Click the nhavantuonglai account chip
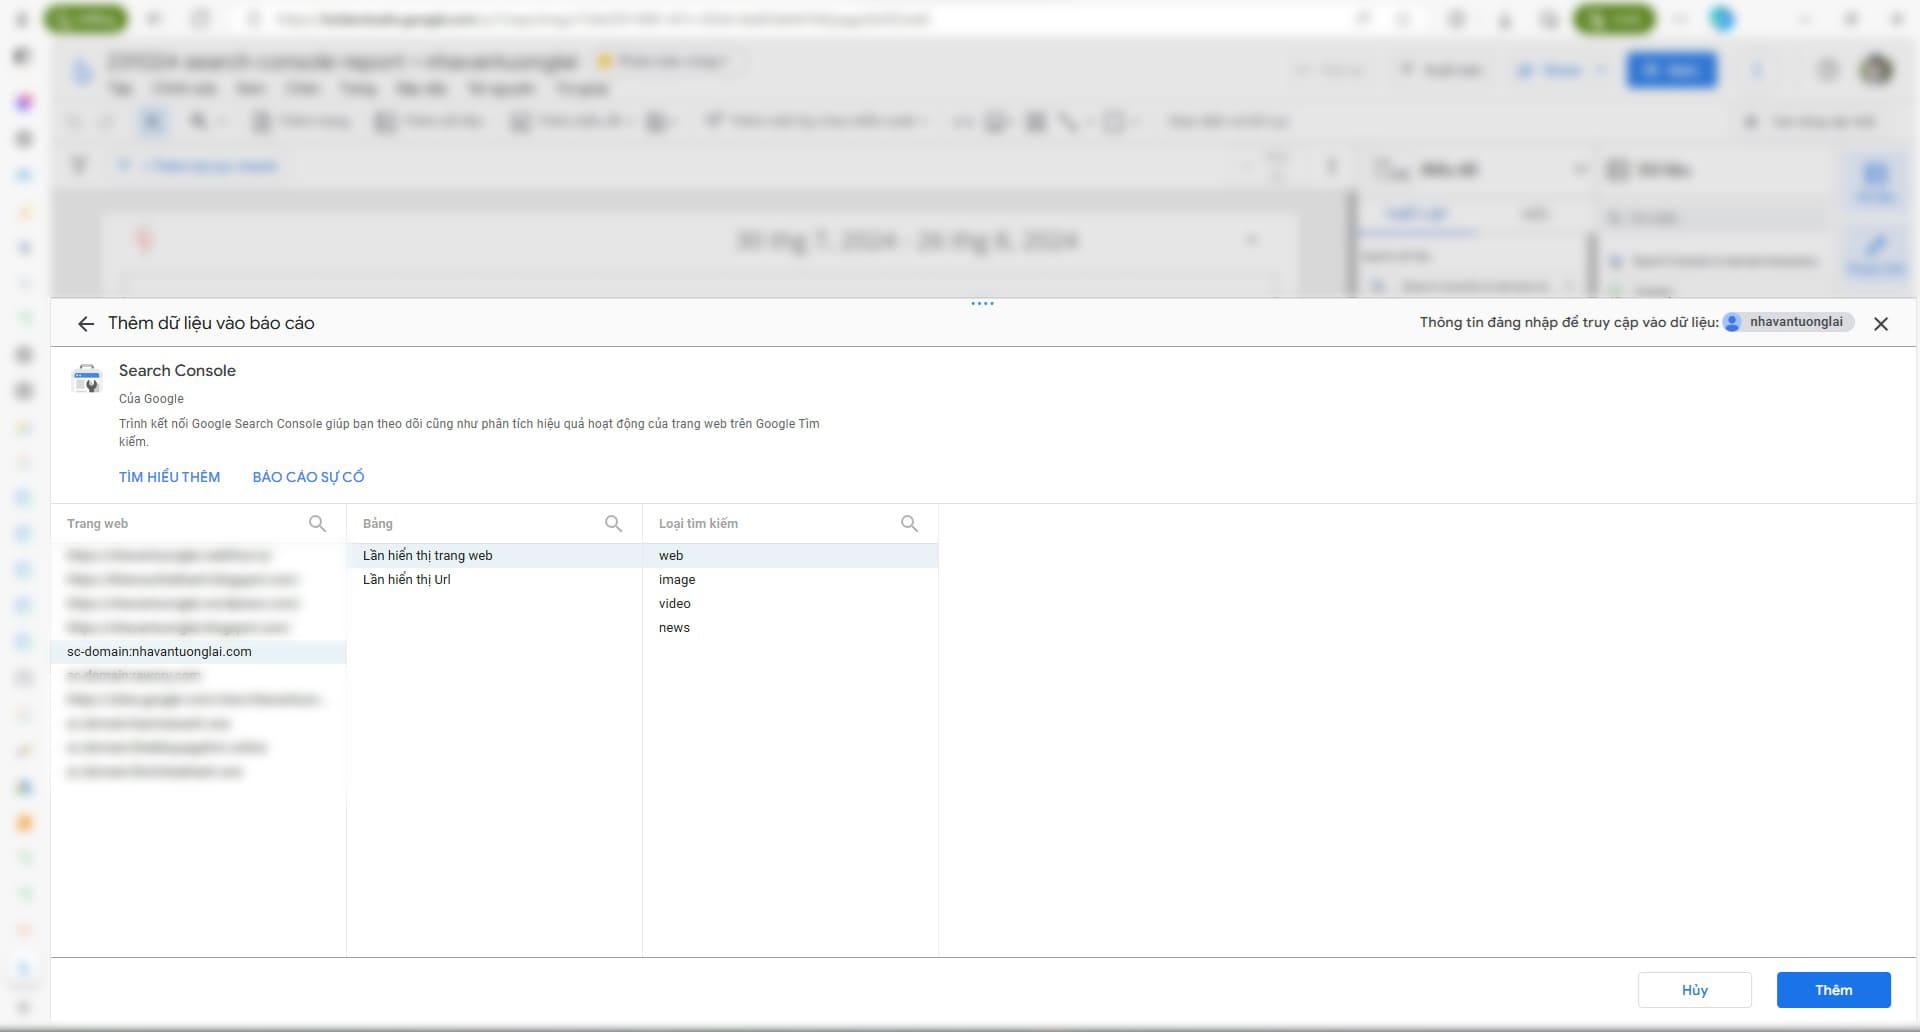1920x1032 pixels. [x=1787, y=322]
